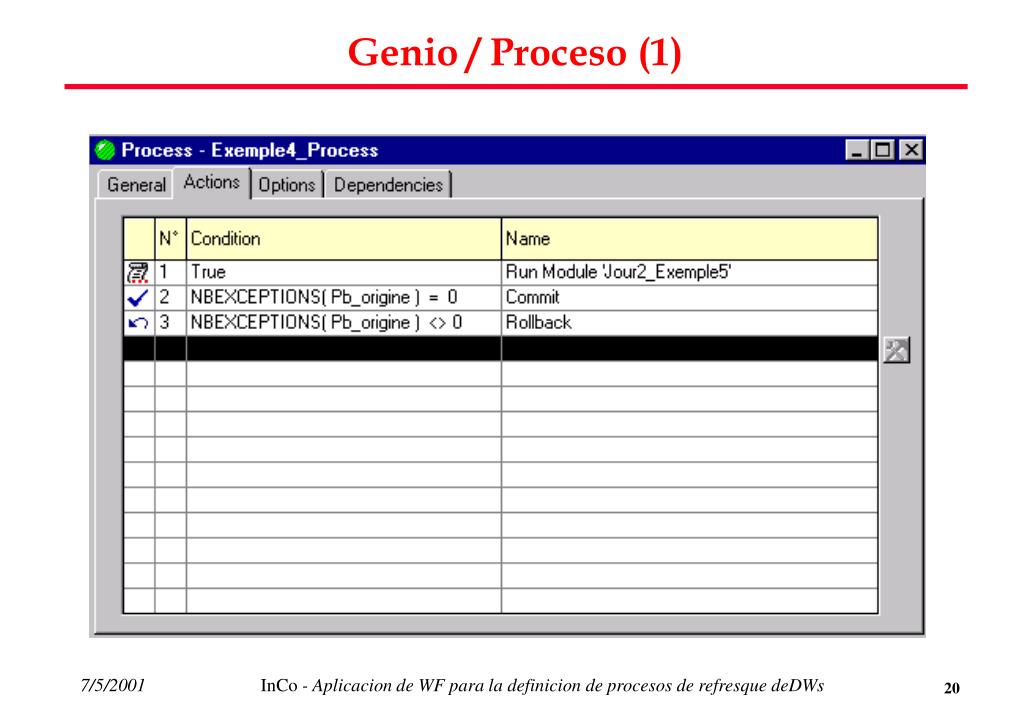Click the 'Commit' name cell

point(690,298)
